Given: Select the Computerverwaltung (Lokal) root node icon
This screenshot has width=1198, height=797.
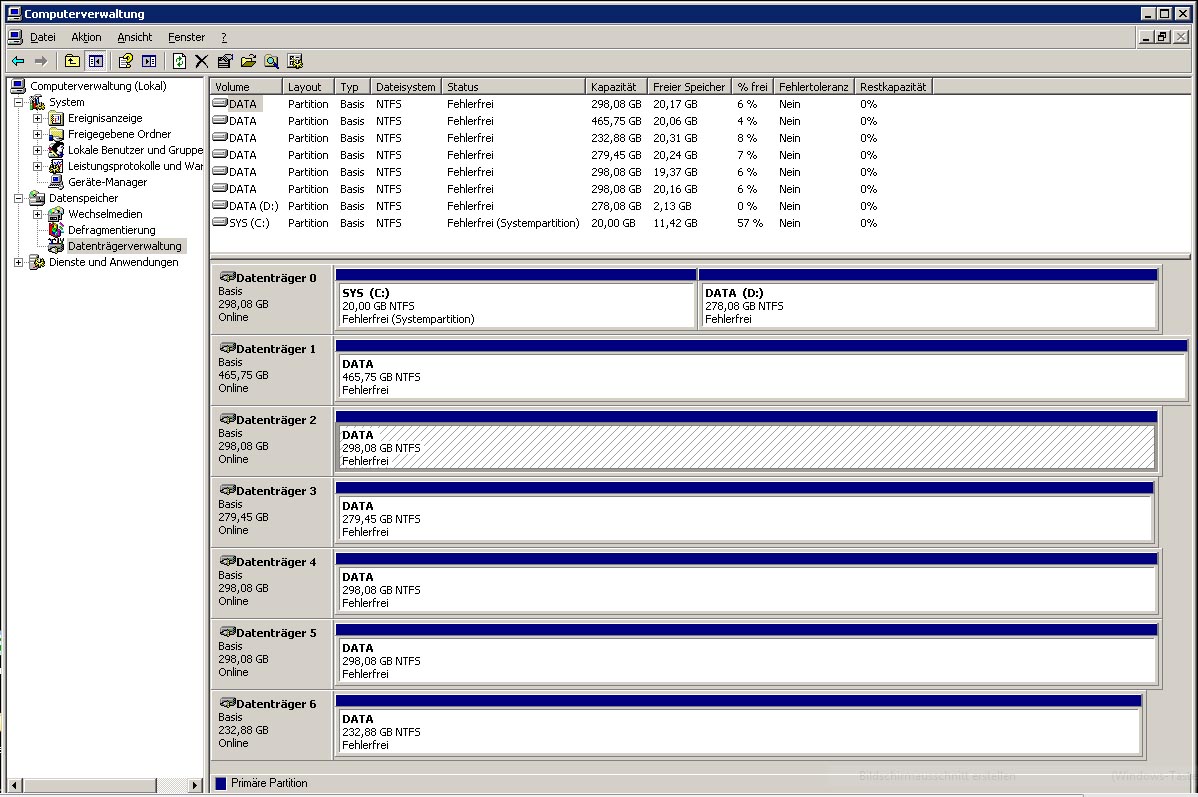Looking at the screenshot, I should (18, 86).
